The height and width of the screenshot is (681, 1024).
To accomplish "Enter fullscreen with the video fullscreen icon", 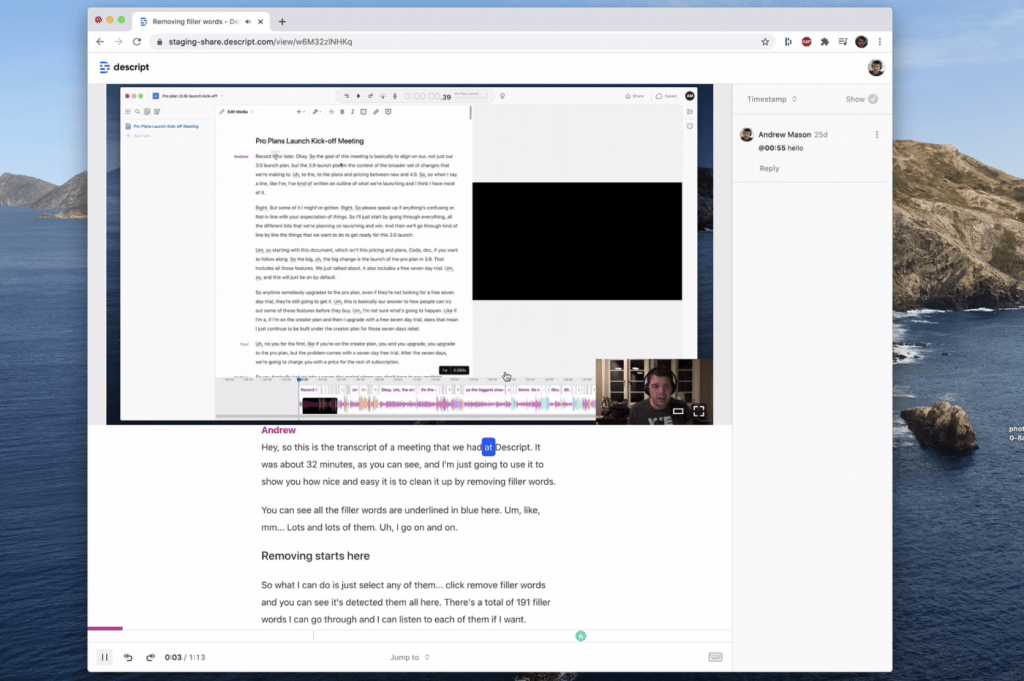I will click(x=699, y=411).
